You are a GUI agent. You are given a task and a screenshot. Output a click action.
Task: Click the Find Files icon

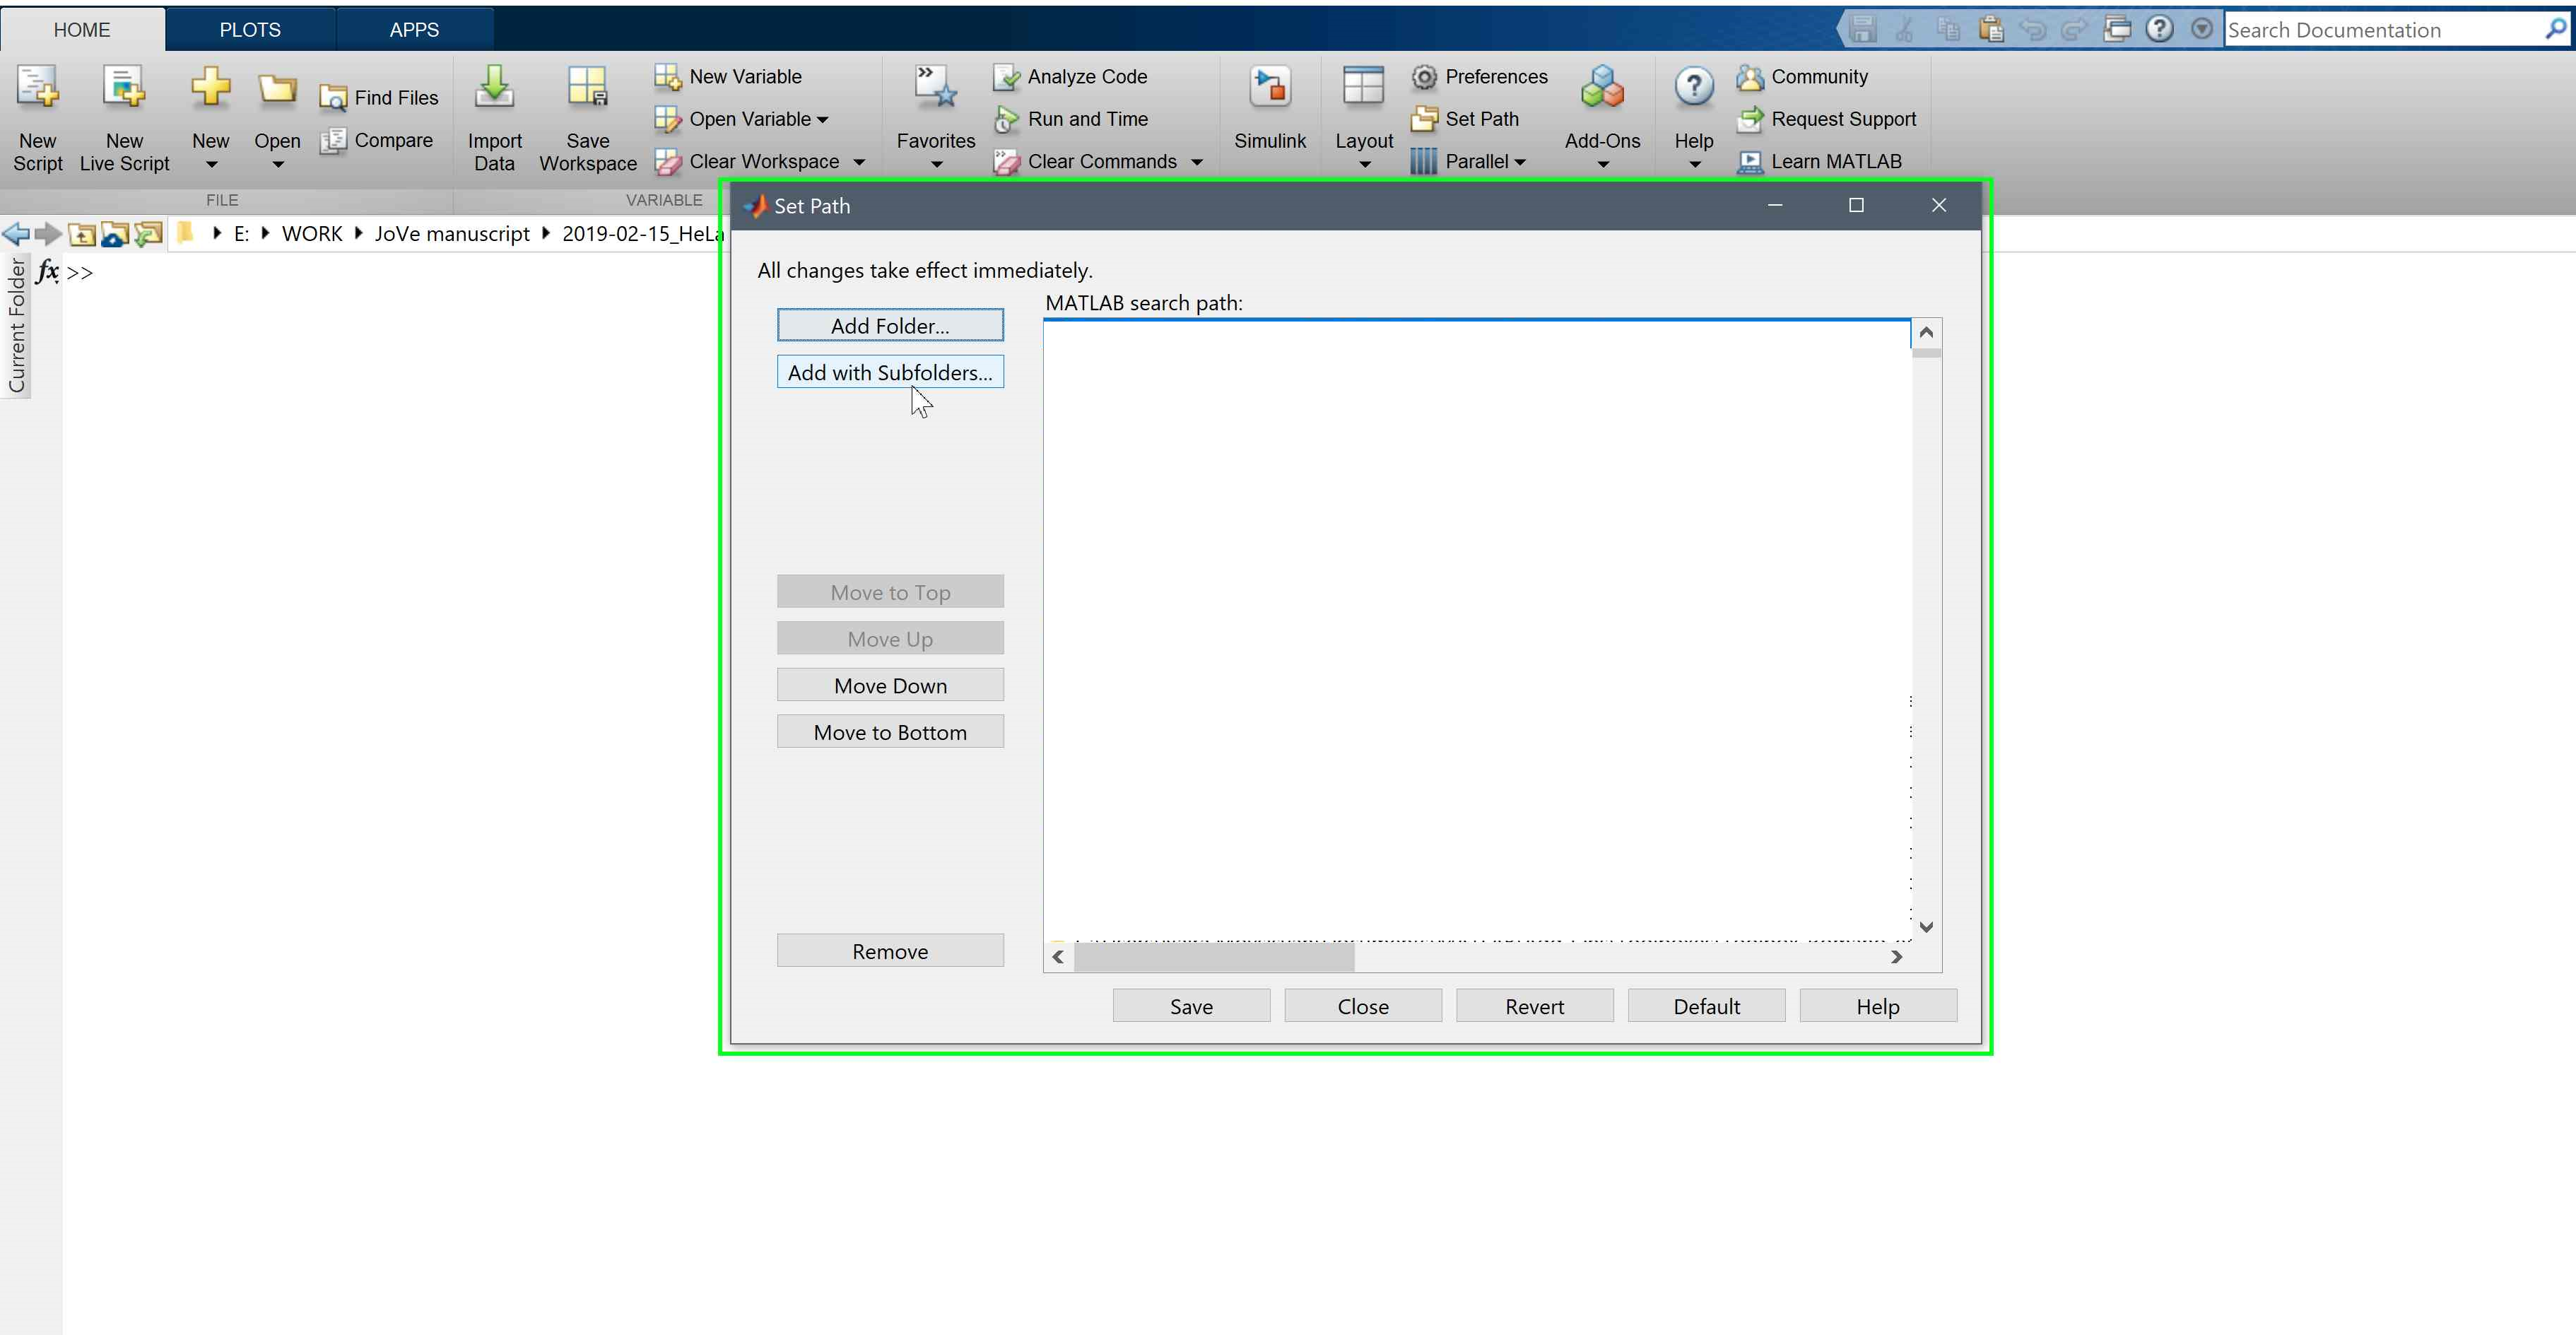click(333, 98)
